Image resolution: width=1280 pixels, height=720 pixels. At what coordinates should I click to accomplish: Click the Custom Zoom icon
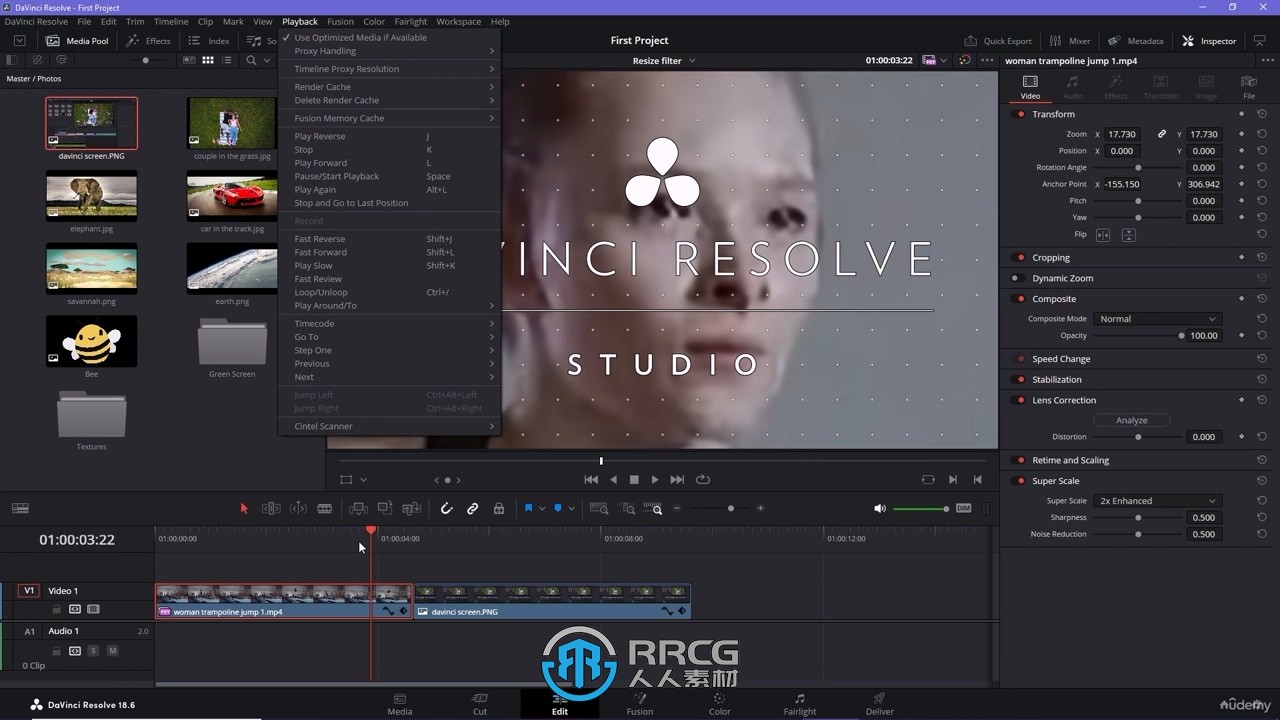[x=653, y=508]
